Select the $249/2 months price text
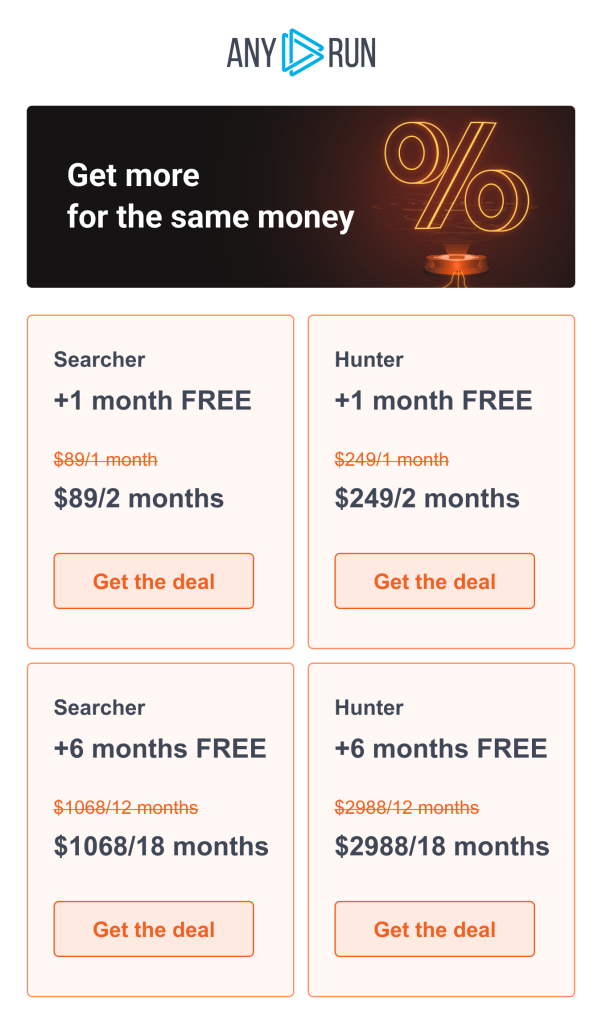 [427, 498]
